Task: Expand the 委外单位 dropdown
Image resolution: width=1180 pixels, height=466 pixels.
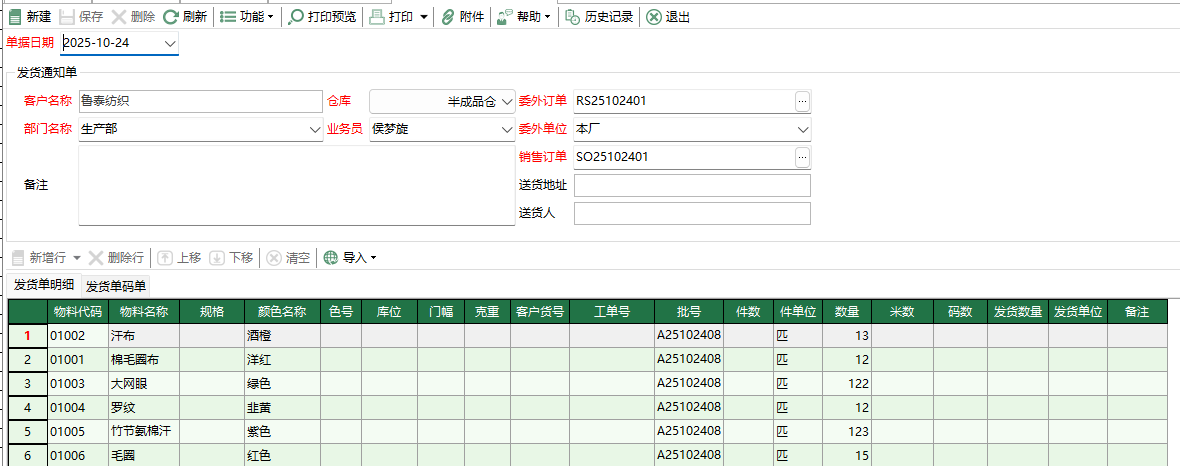Action: [x=803, y=129]
